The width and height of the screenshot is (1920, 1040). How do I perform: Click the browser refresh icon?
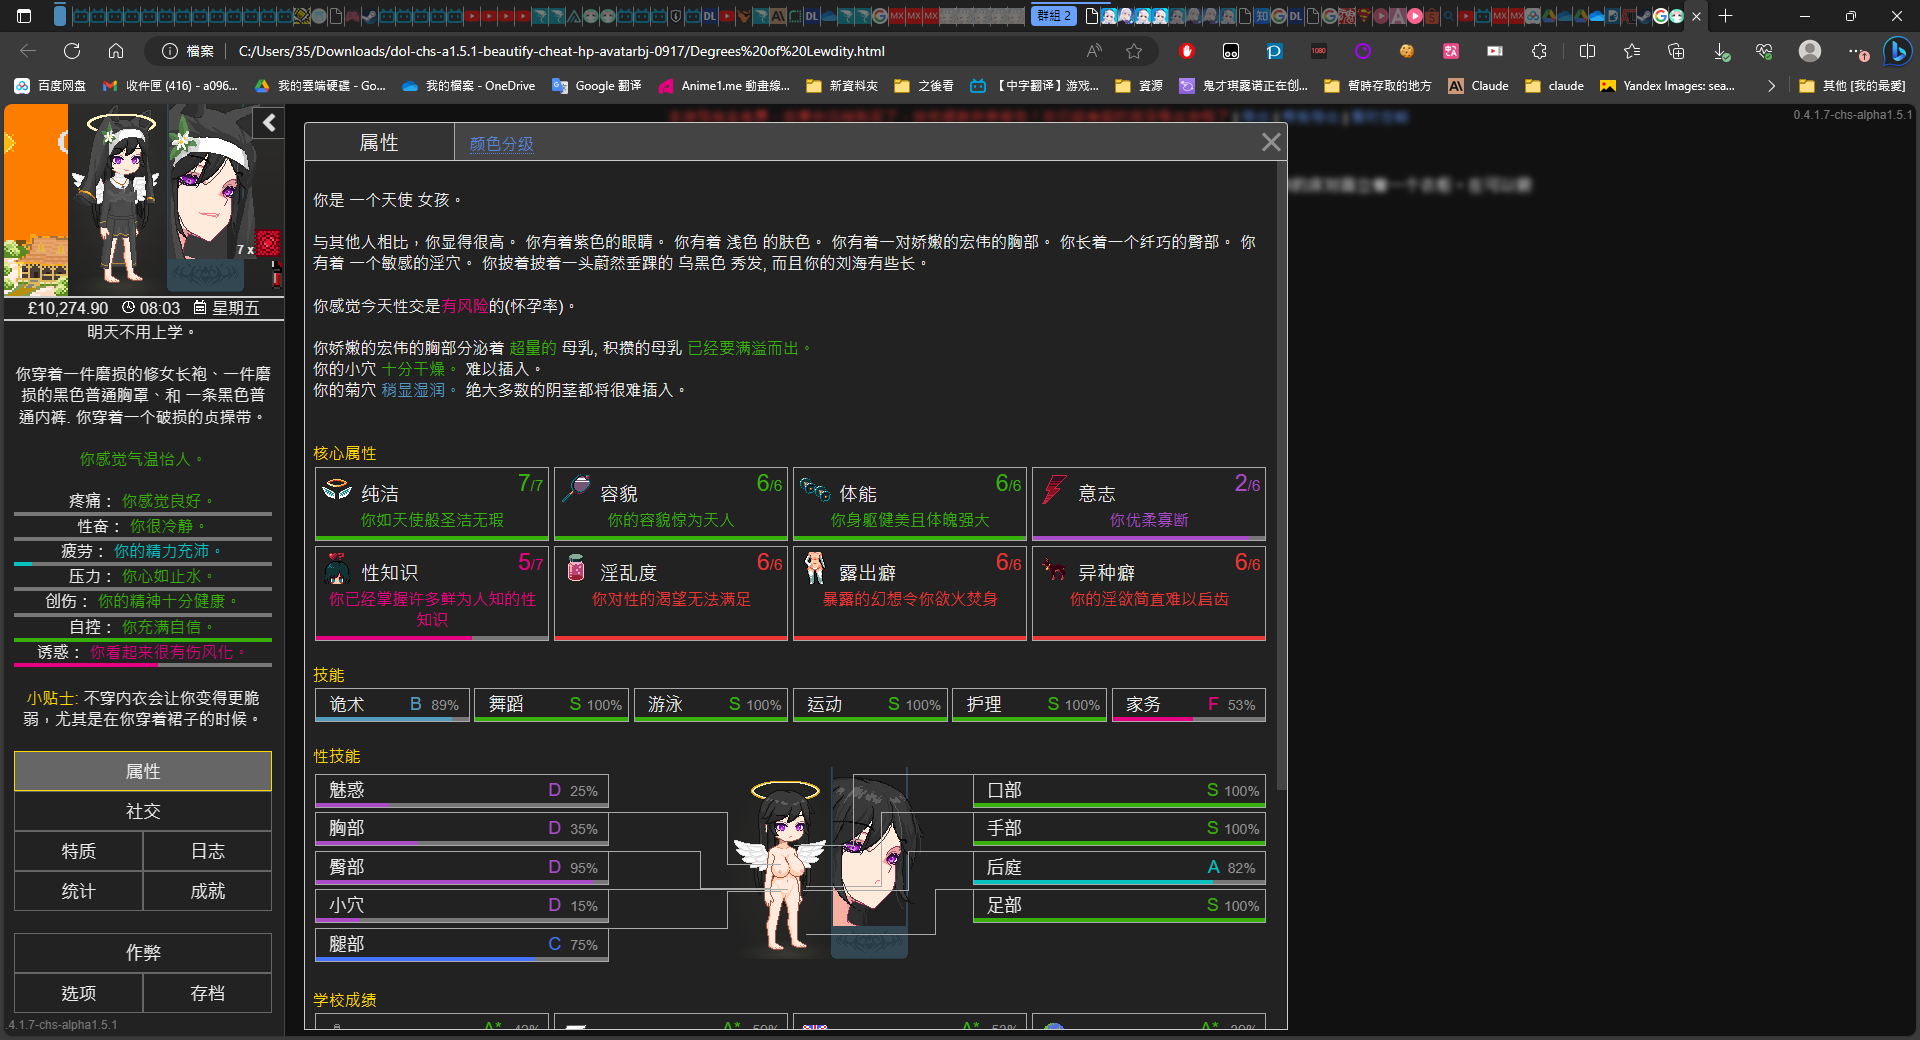point(72,51)
